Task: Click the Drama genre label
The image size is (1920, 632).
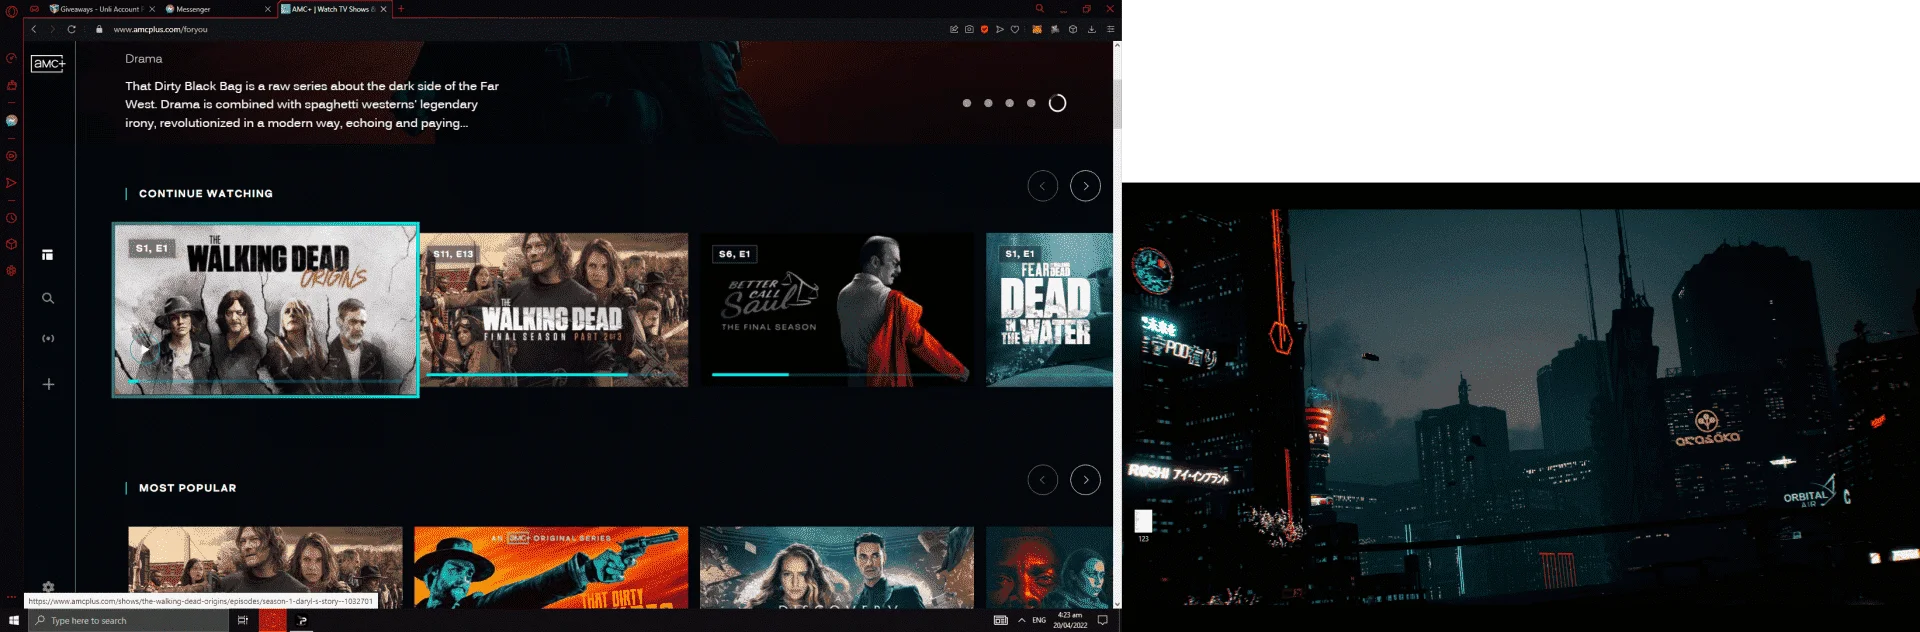Action: coord(144,59)
